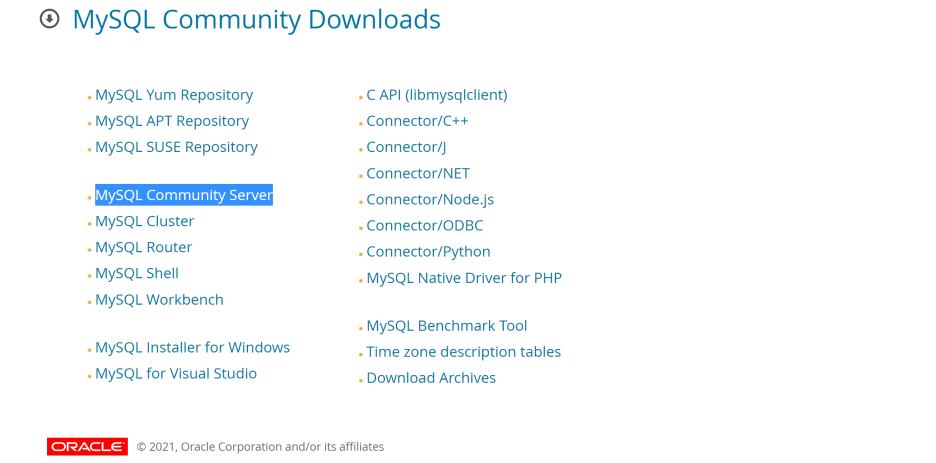Image resolution: width=936 pixels, height=463 pixels.
Task: Select MySQL for Visual Studio
Action: pos(176,374)
